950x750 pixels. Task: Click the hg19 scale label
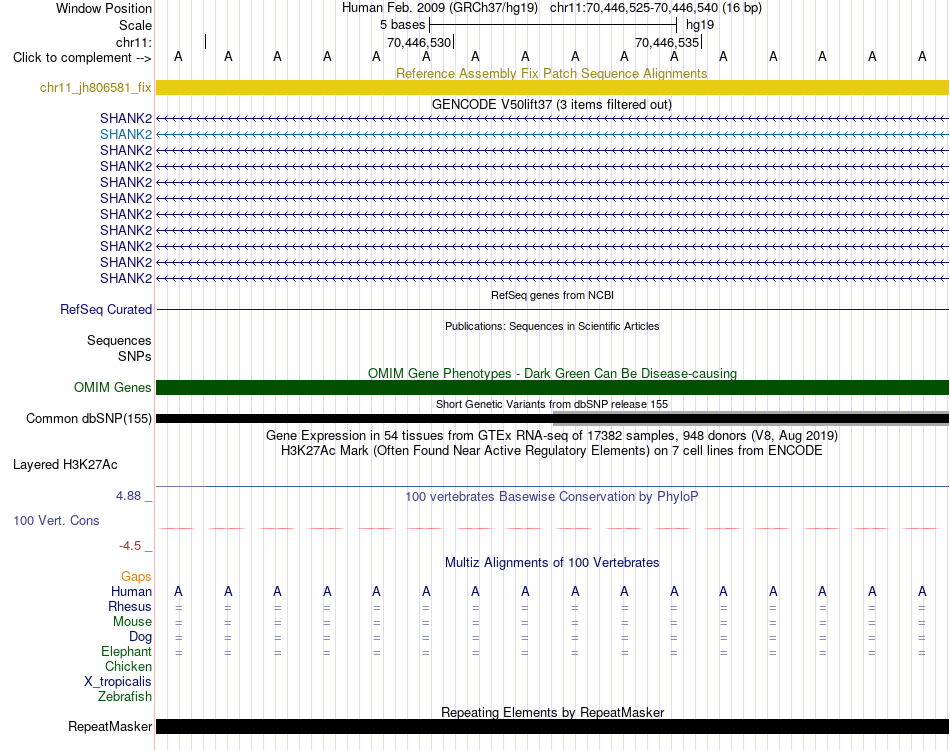(700, 25)
